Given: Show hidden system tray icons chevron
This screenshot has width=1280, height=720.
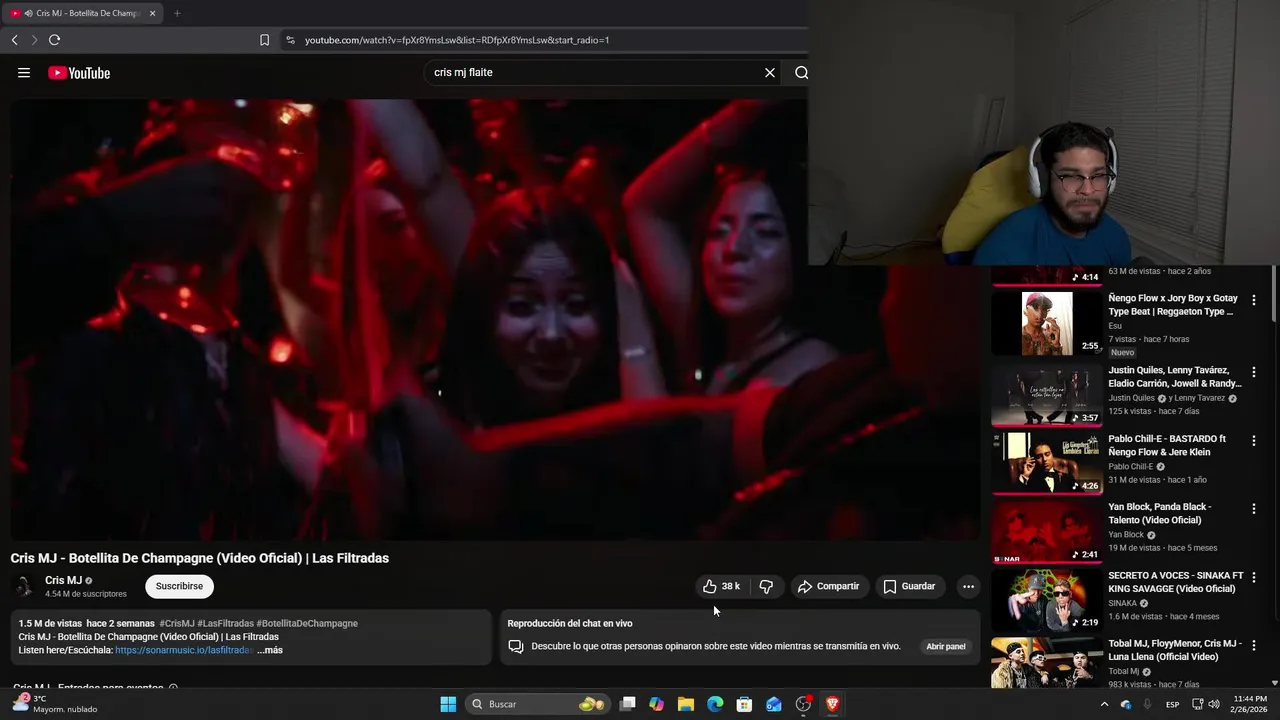Looking at the screenshot, I should coord(1104,704).
